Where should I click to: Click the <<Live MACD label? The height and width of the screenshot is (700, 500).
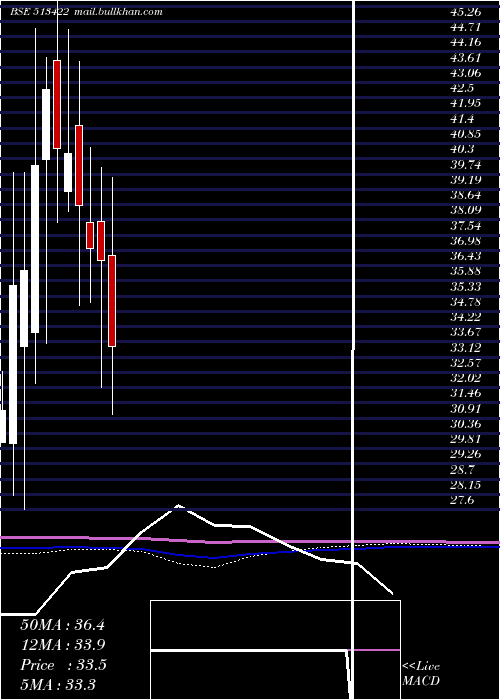click(x=421, y=673)
